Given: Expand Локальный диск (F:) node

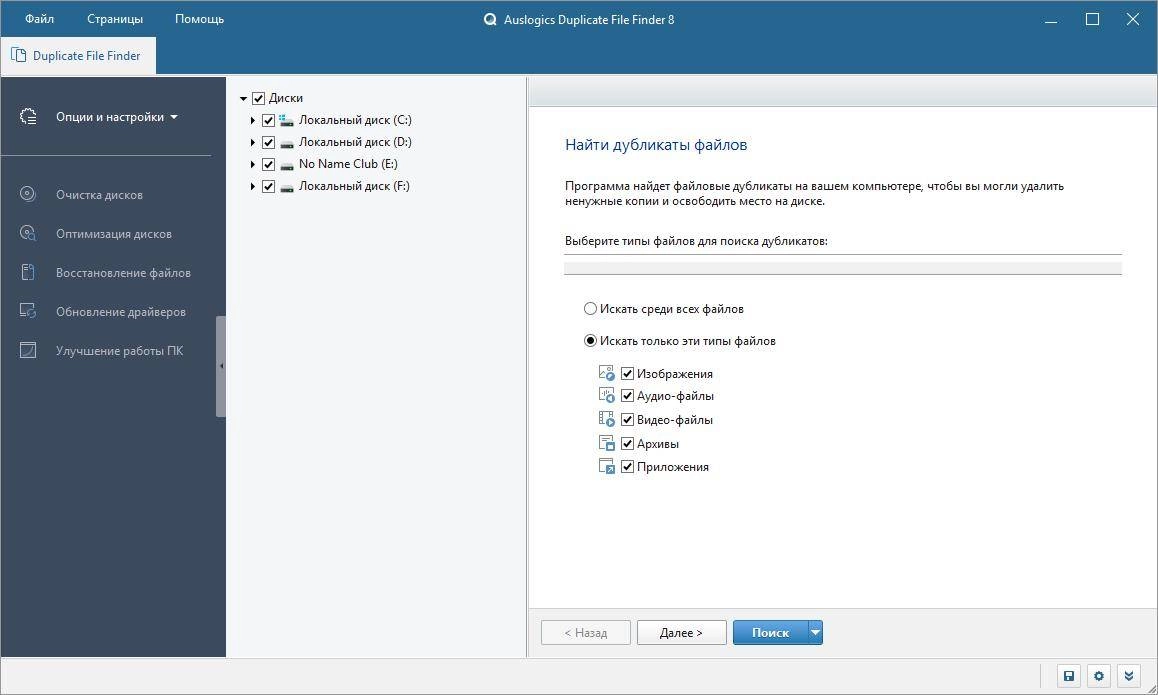Looking at the screenshot, I should point(253,187).
